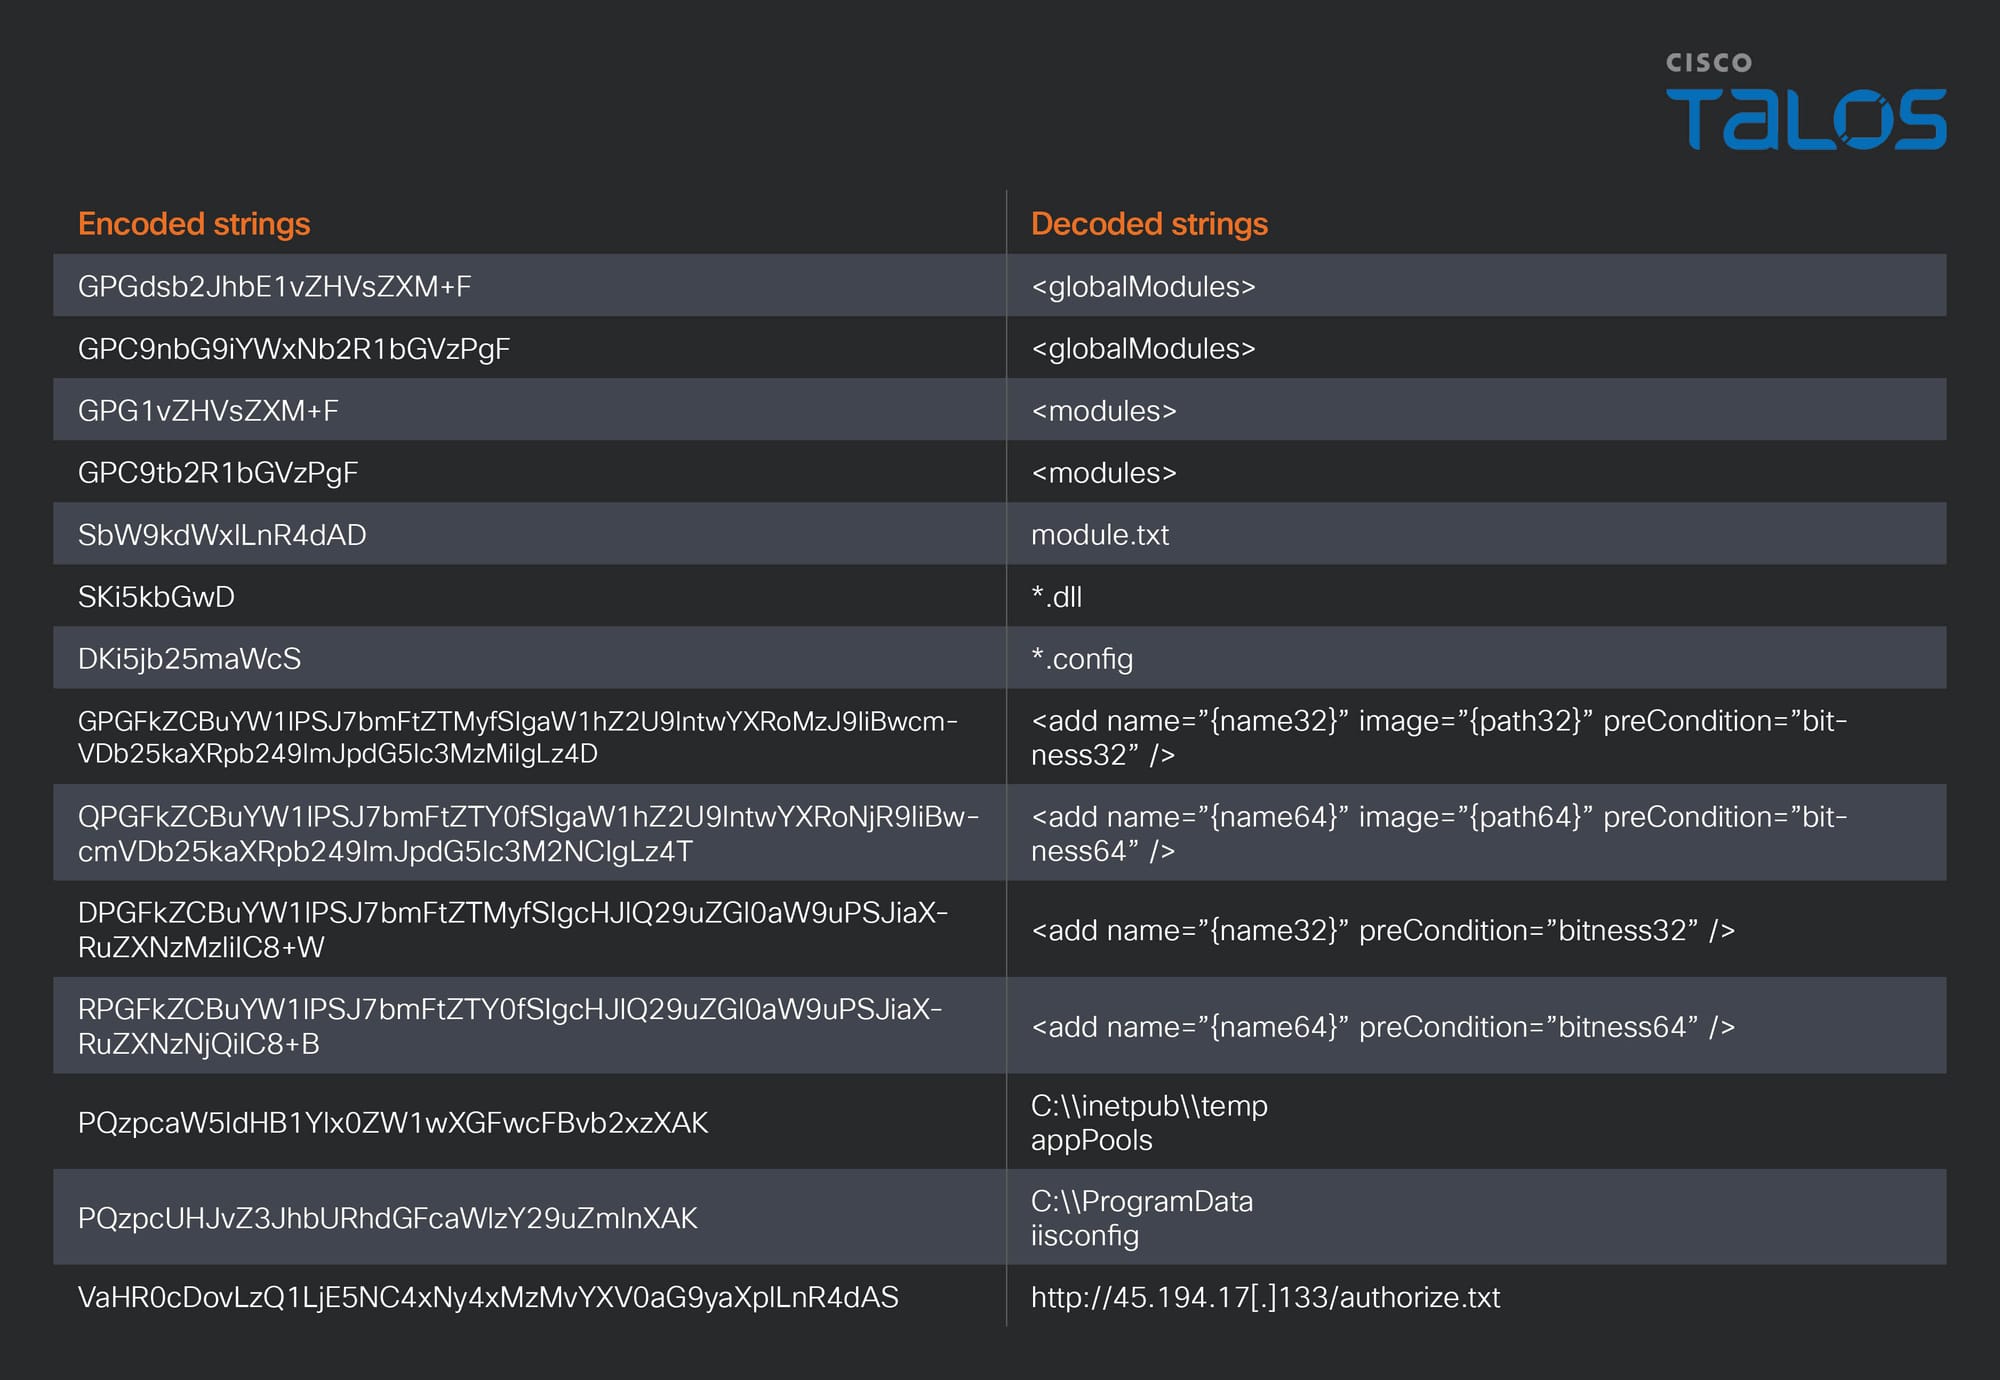Click the "Encoded strings" column header
The image size is (2000, 1380).
click(194, 224)
